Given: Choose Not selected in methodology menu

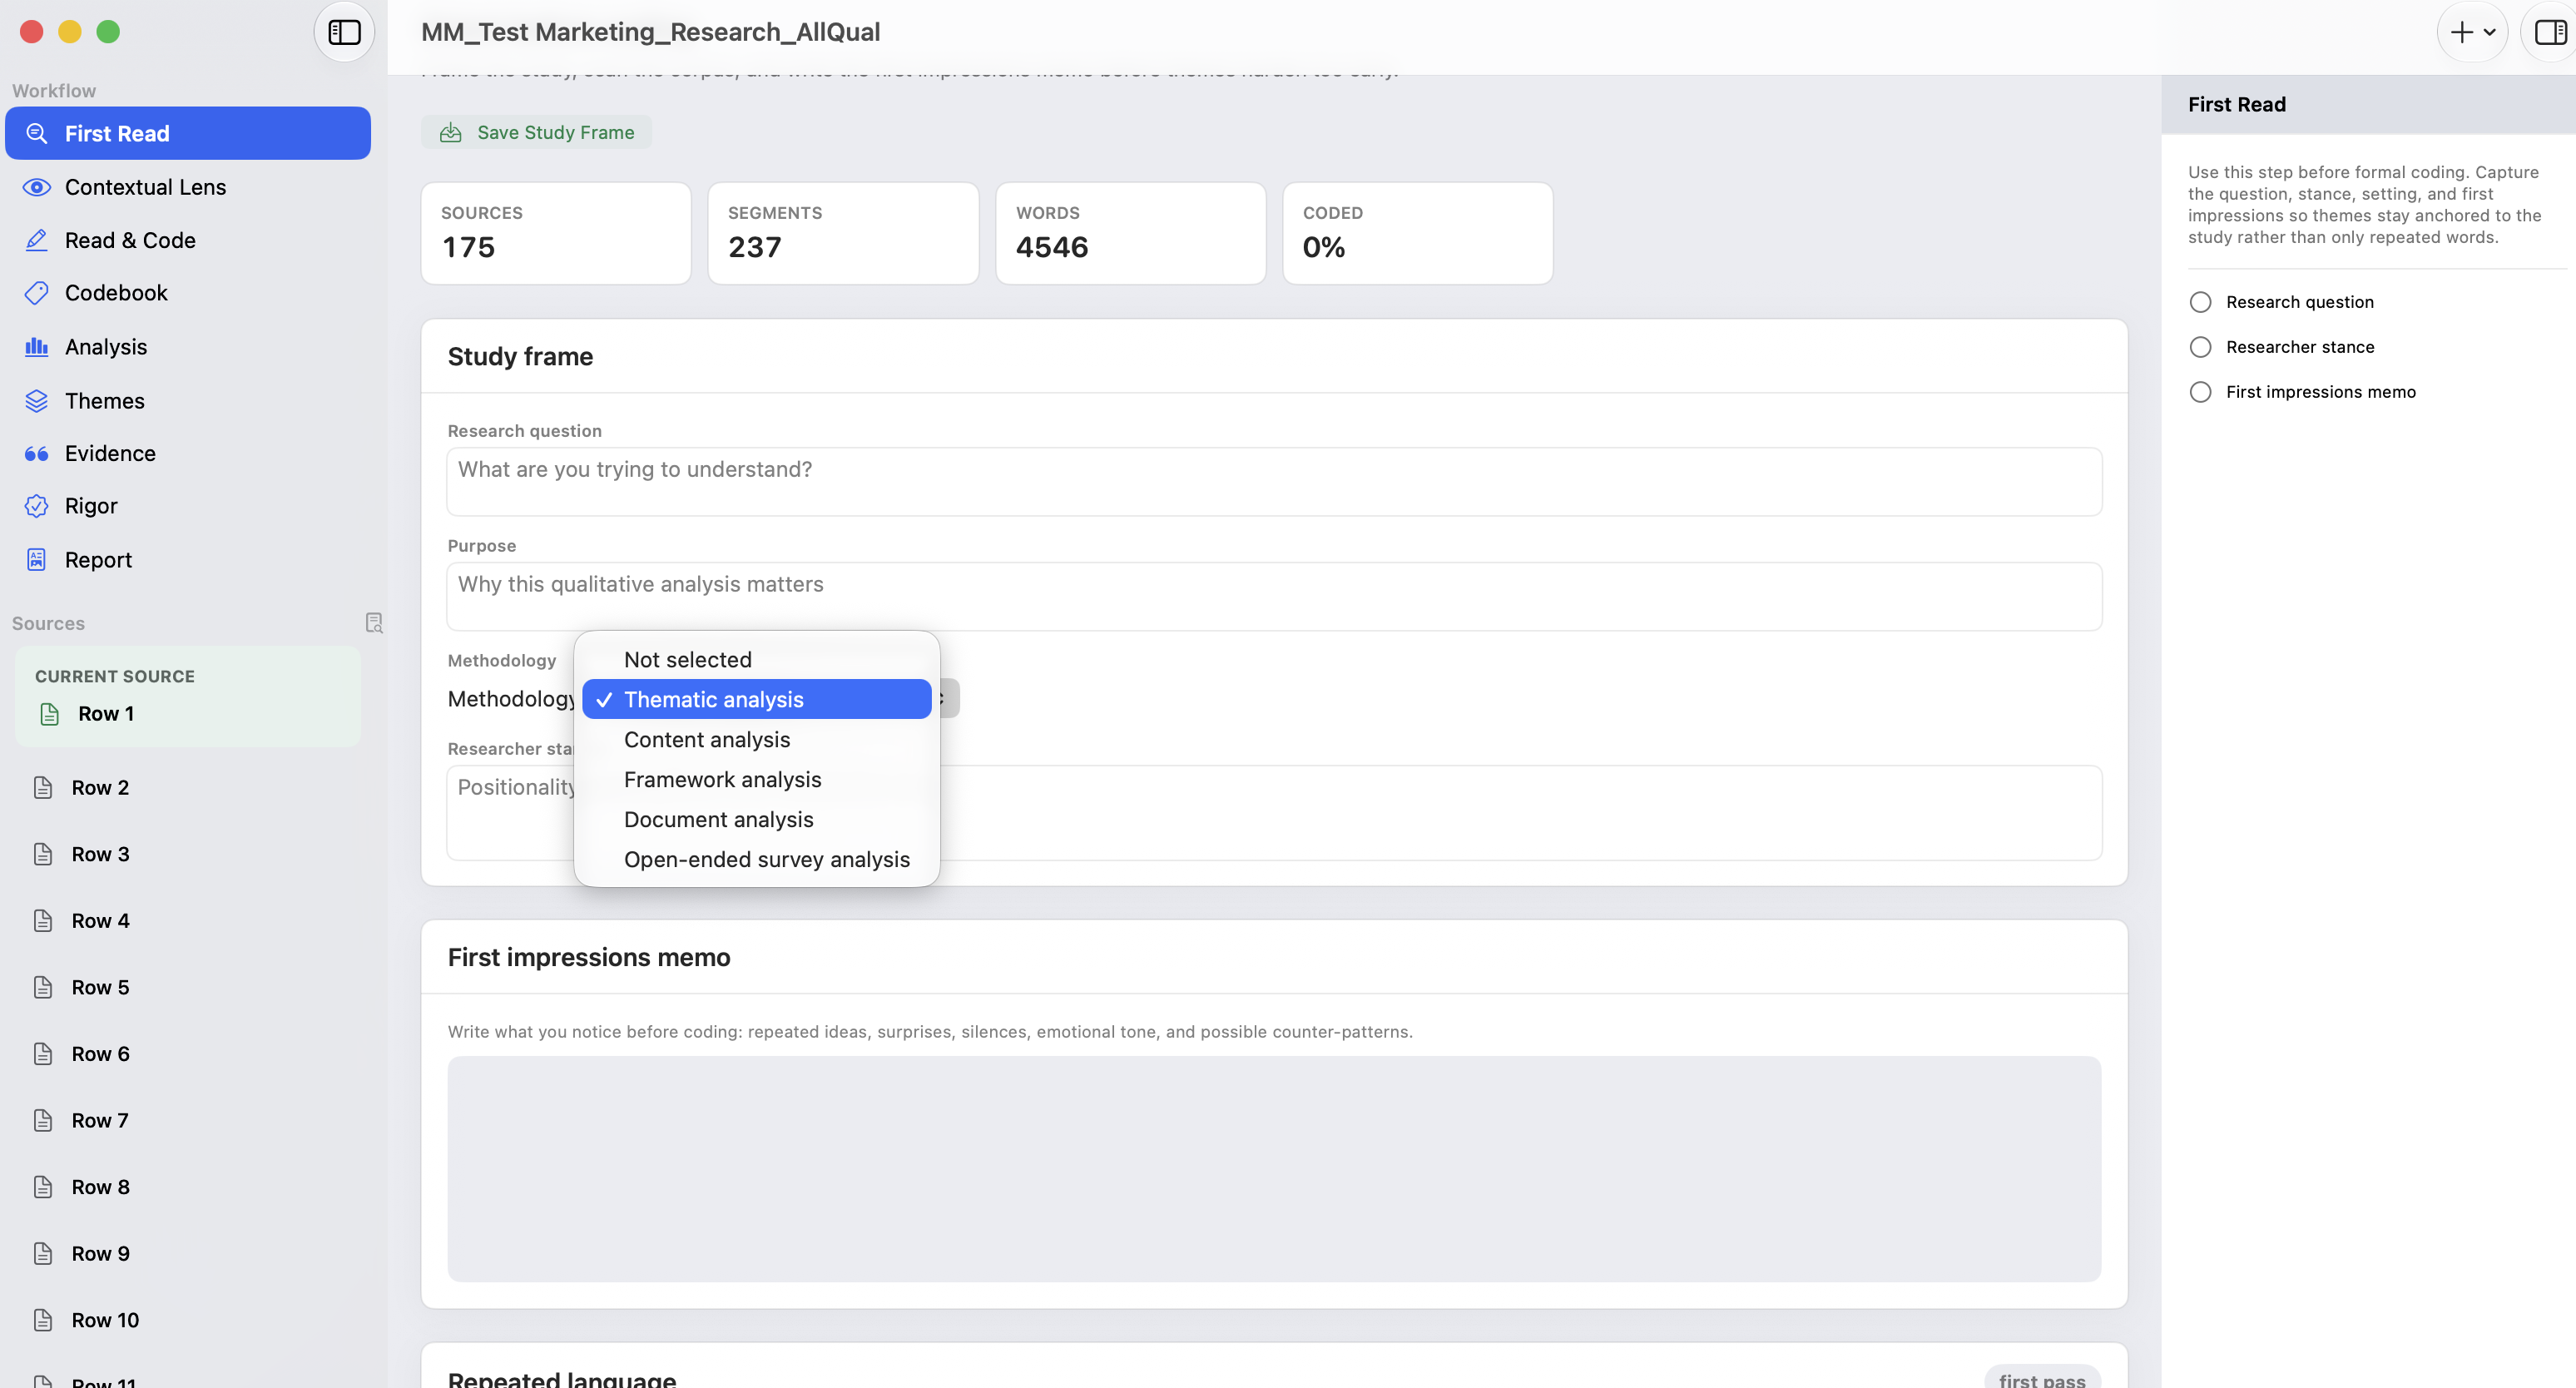Looking at the screenshot, I should [757, 660].
